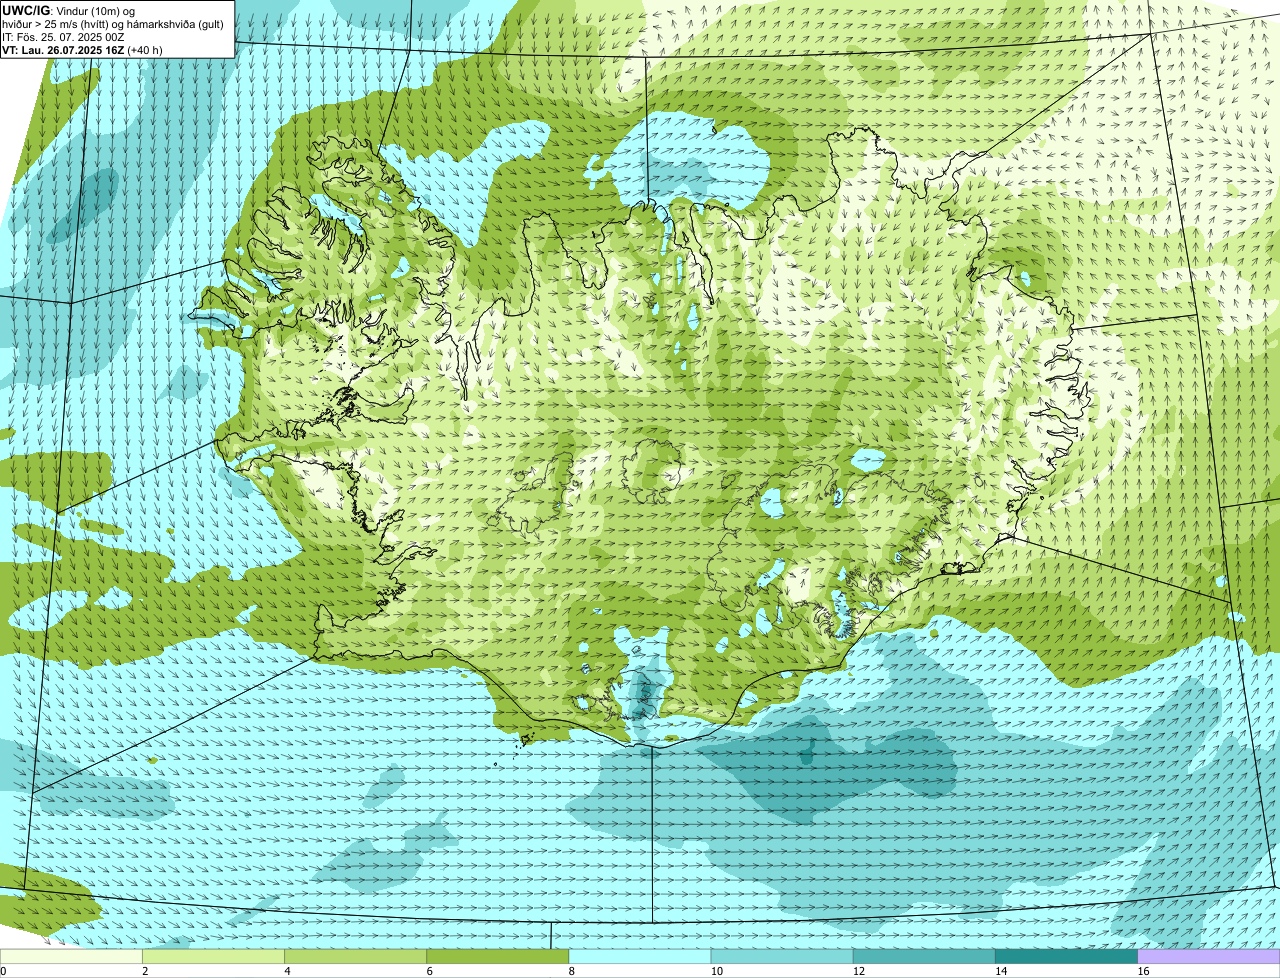Click the "10" label on the color scale
Viewport: 1280px width, 978px height.
pyautogui.click(x=716, y=971)
